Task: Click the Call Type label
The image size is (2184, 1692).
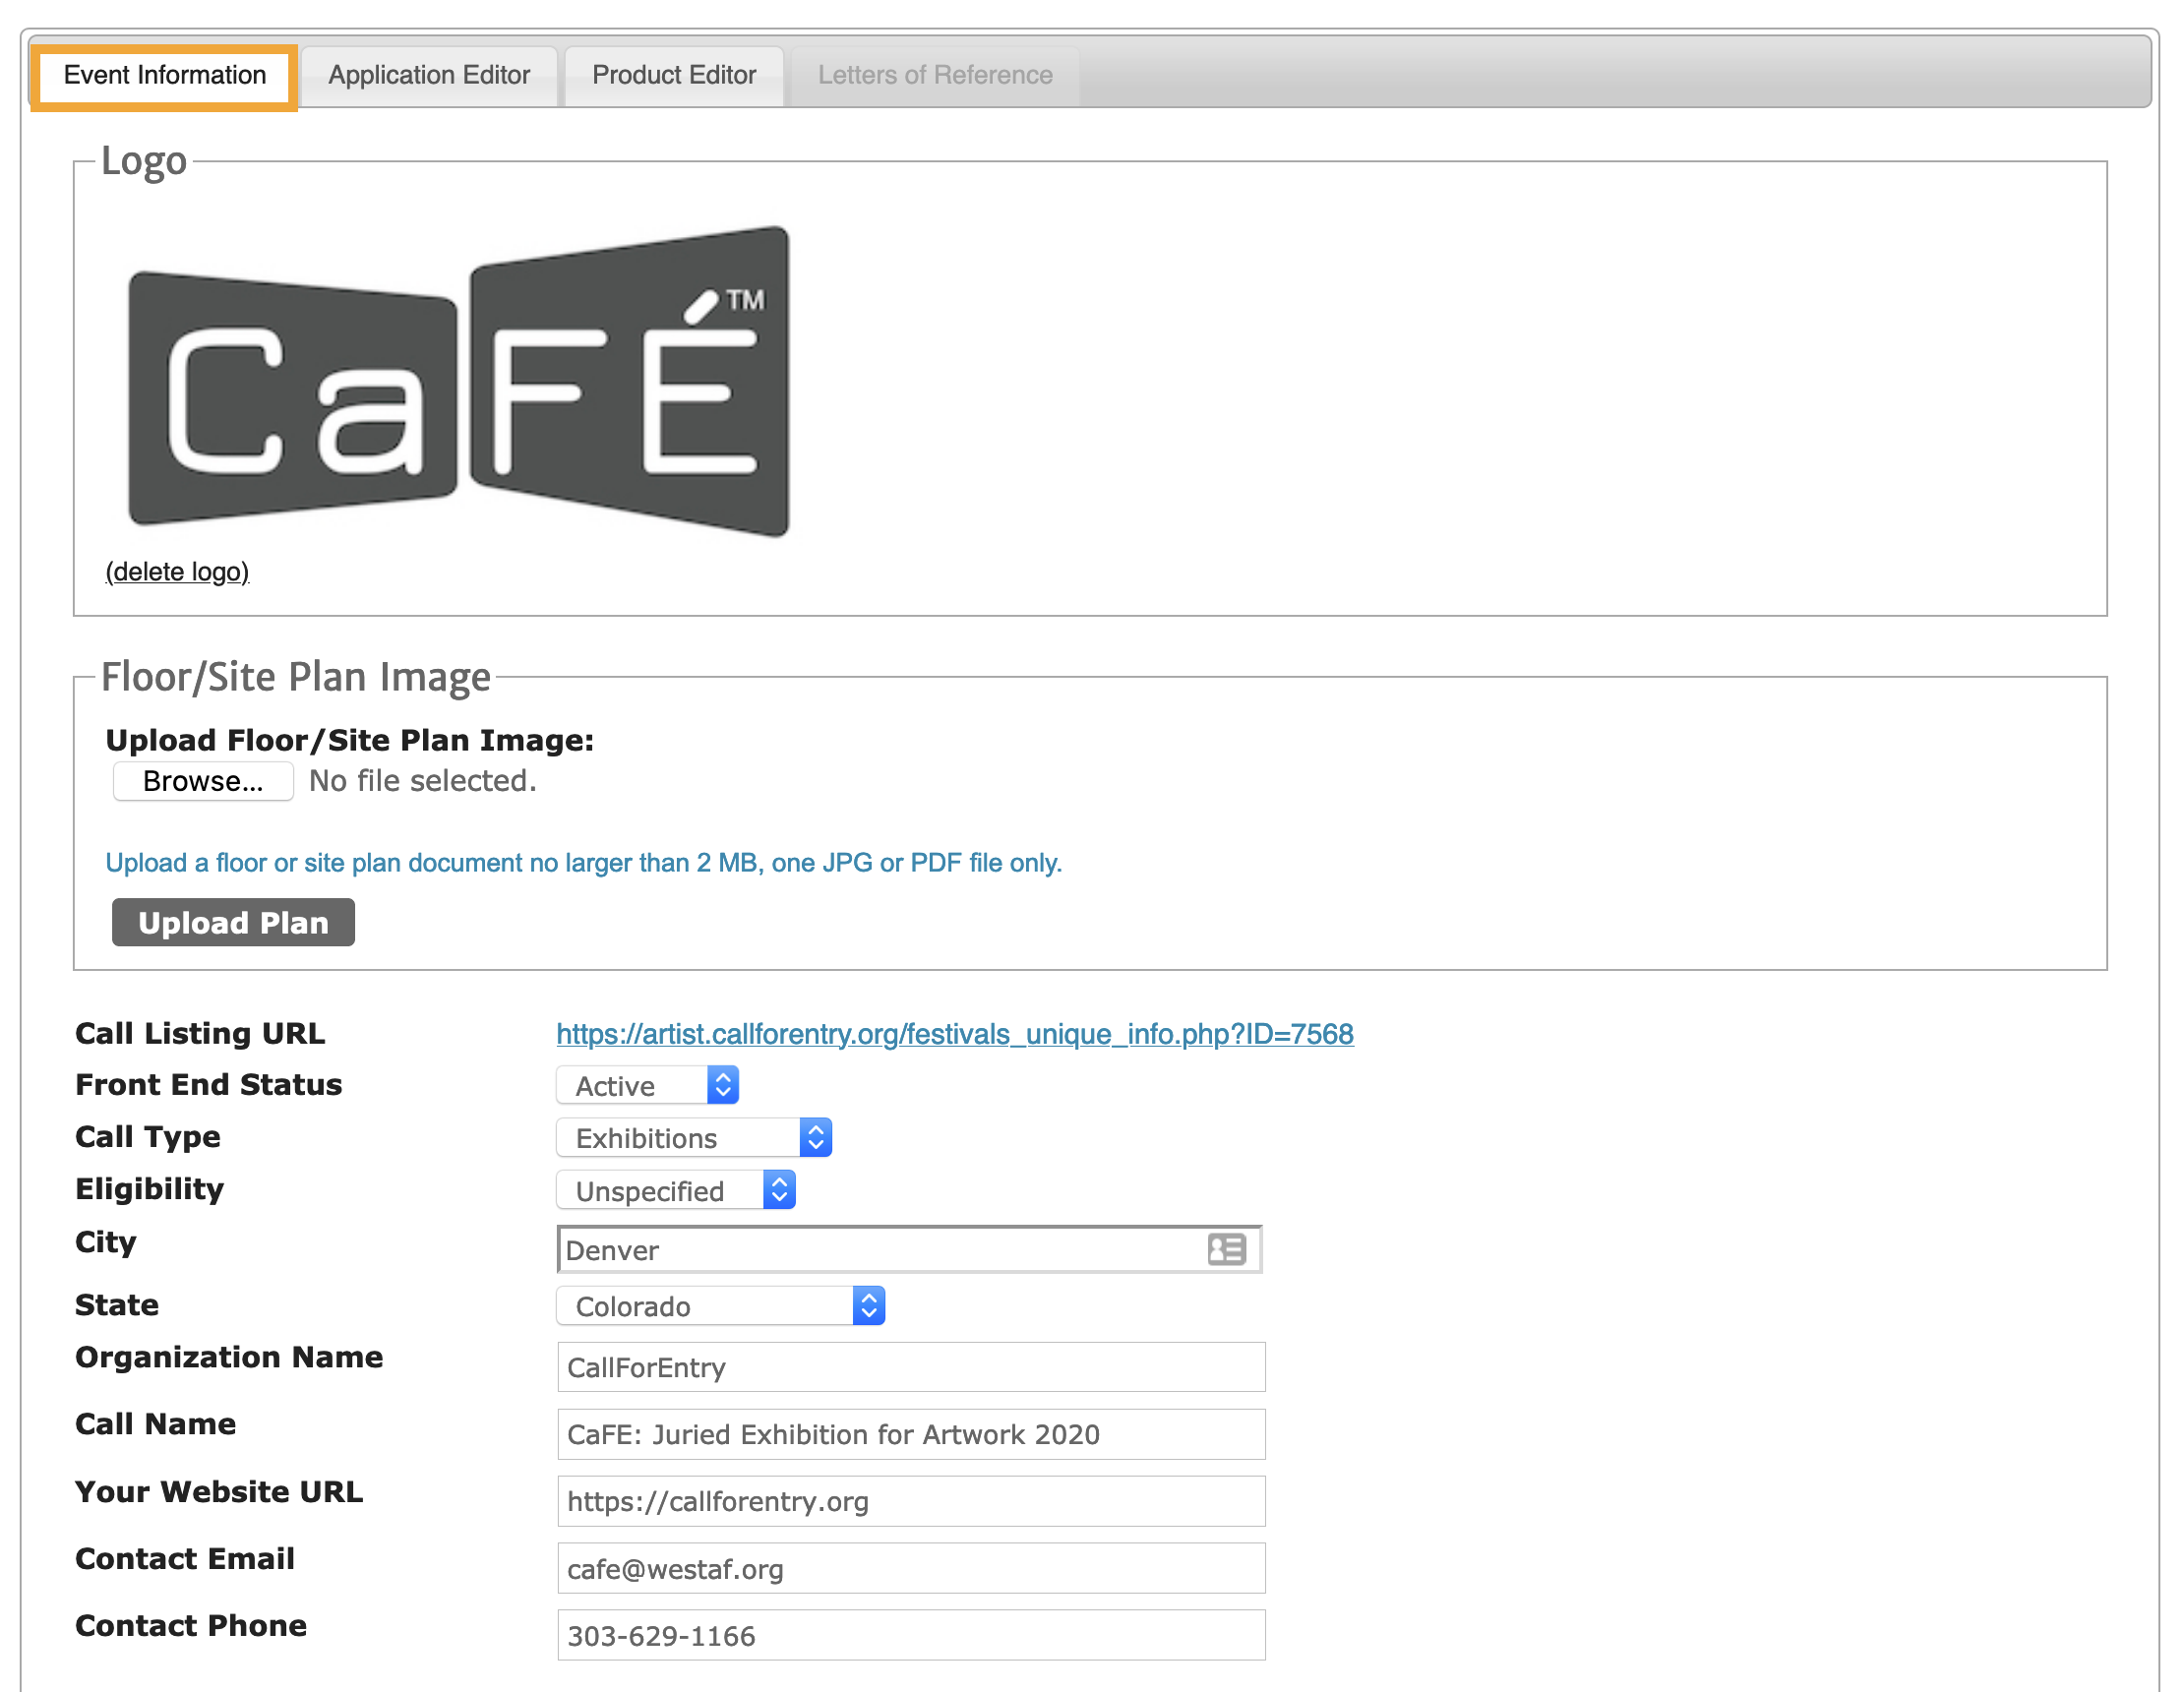Action: coord(148,1138)
